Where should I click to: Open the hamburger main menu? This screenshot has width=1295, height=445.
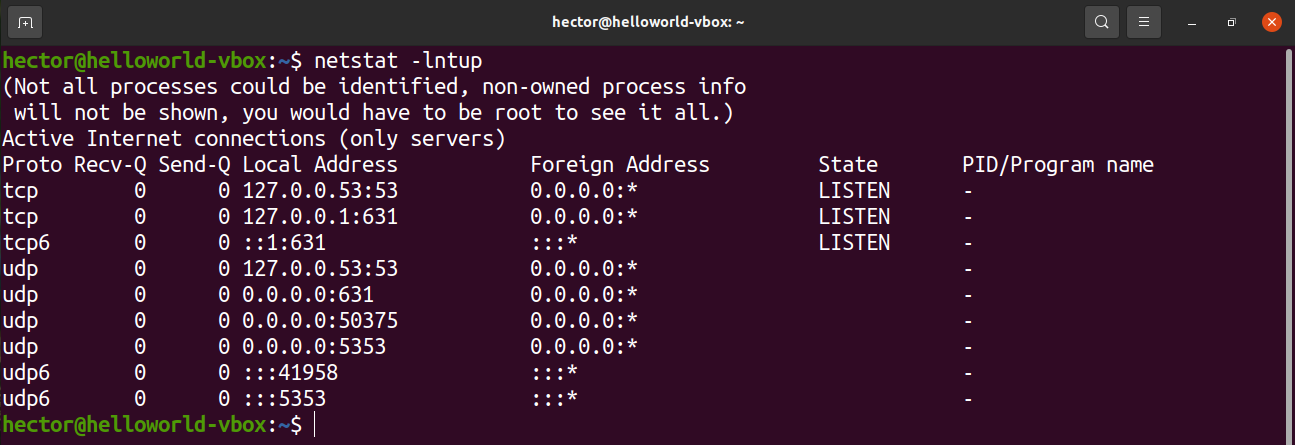click(1143, 22)
